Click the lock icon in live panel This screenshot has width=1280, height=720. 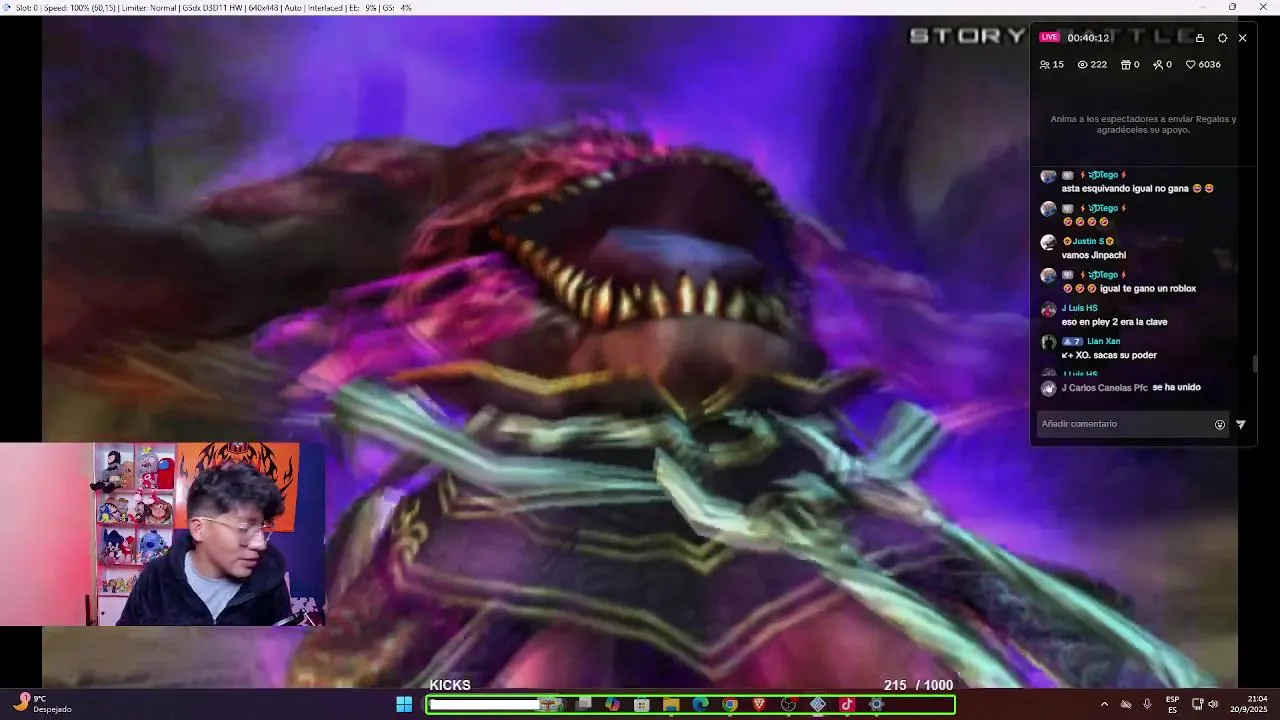[x=1200, y=38]
